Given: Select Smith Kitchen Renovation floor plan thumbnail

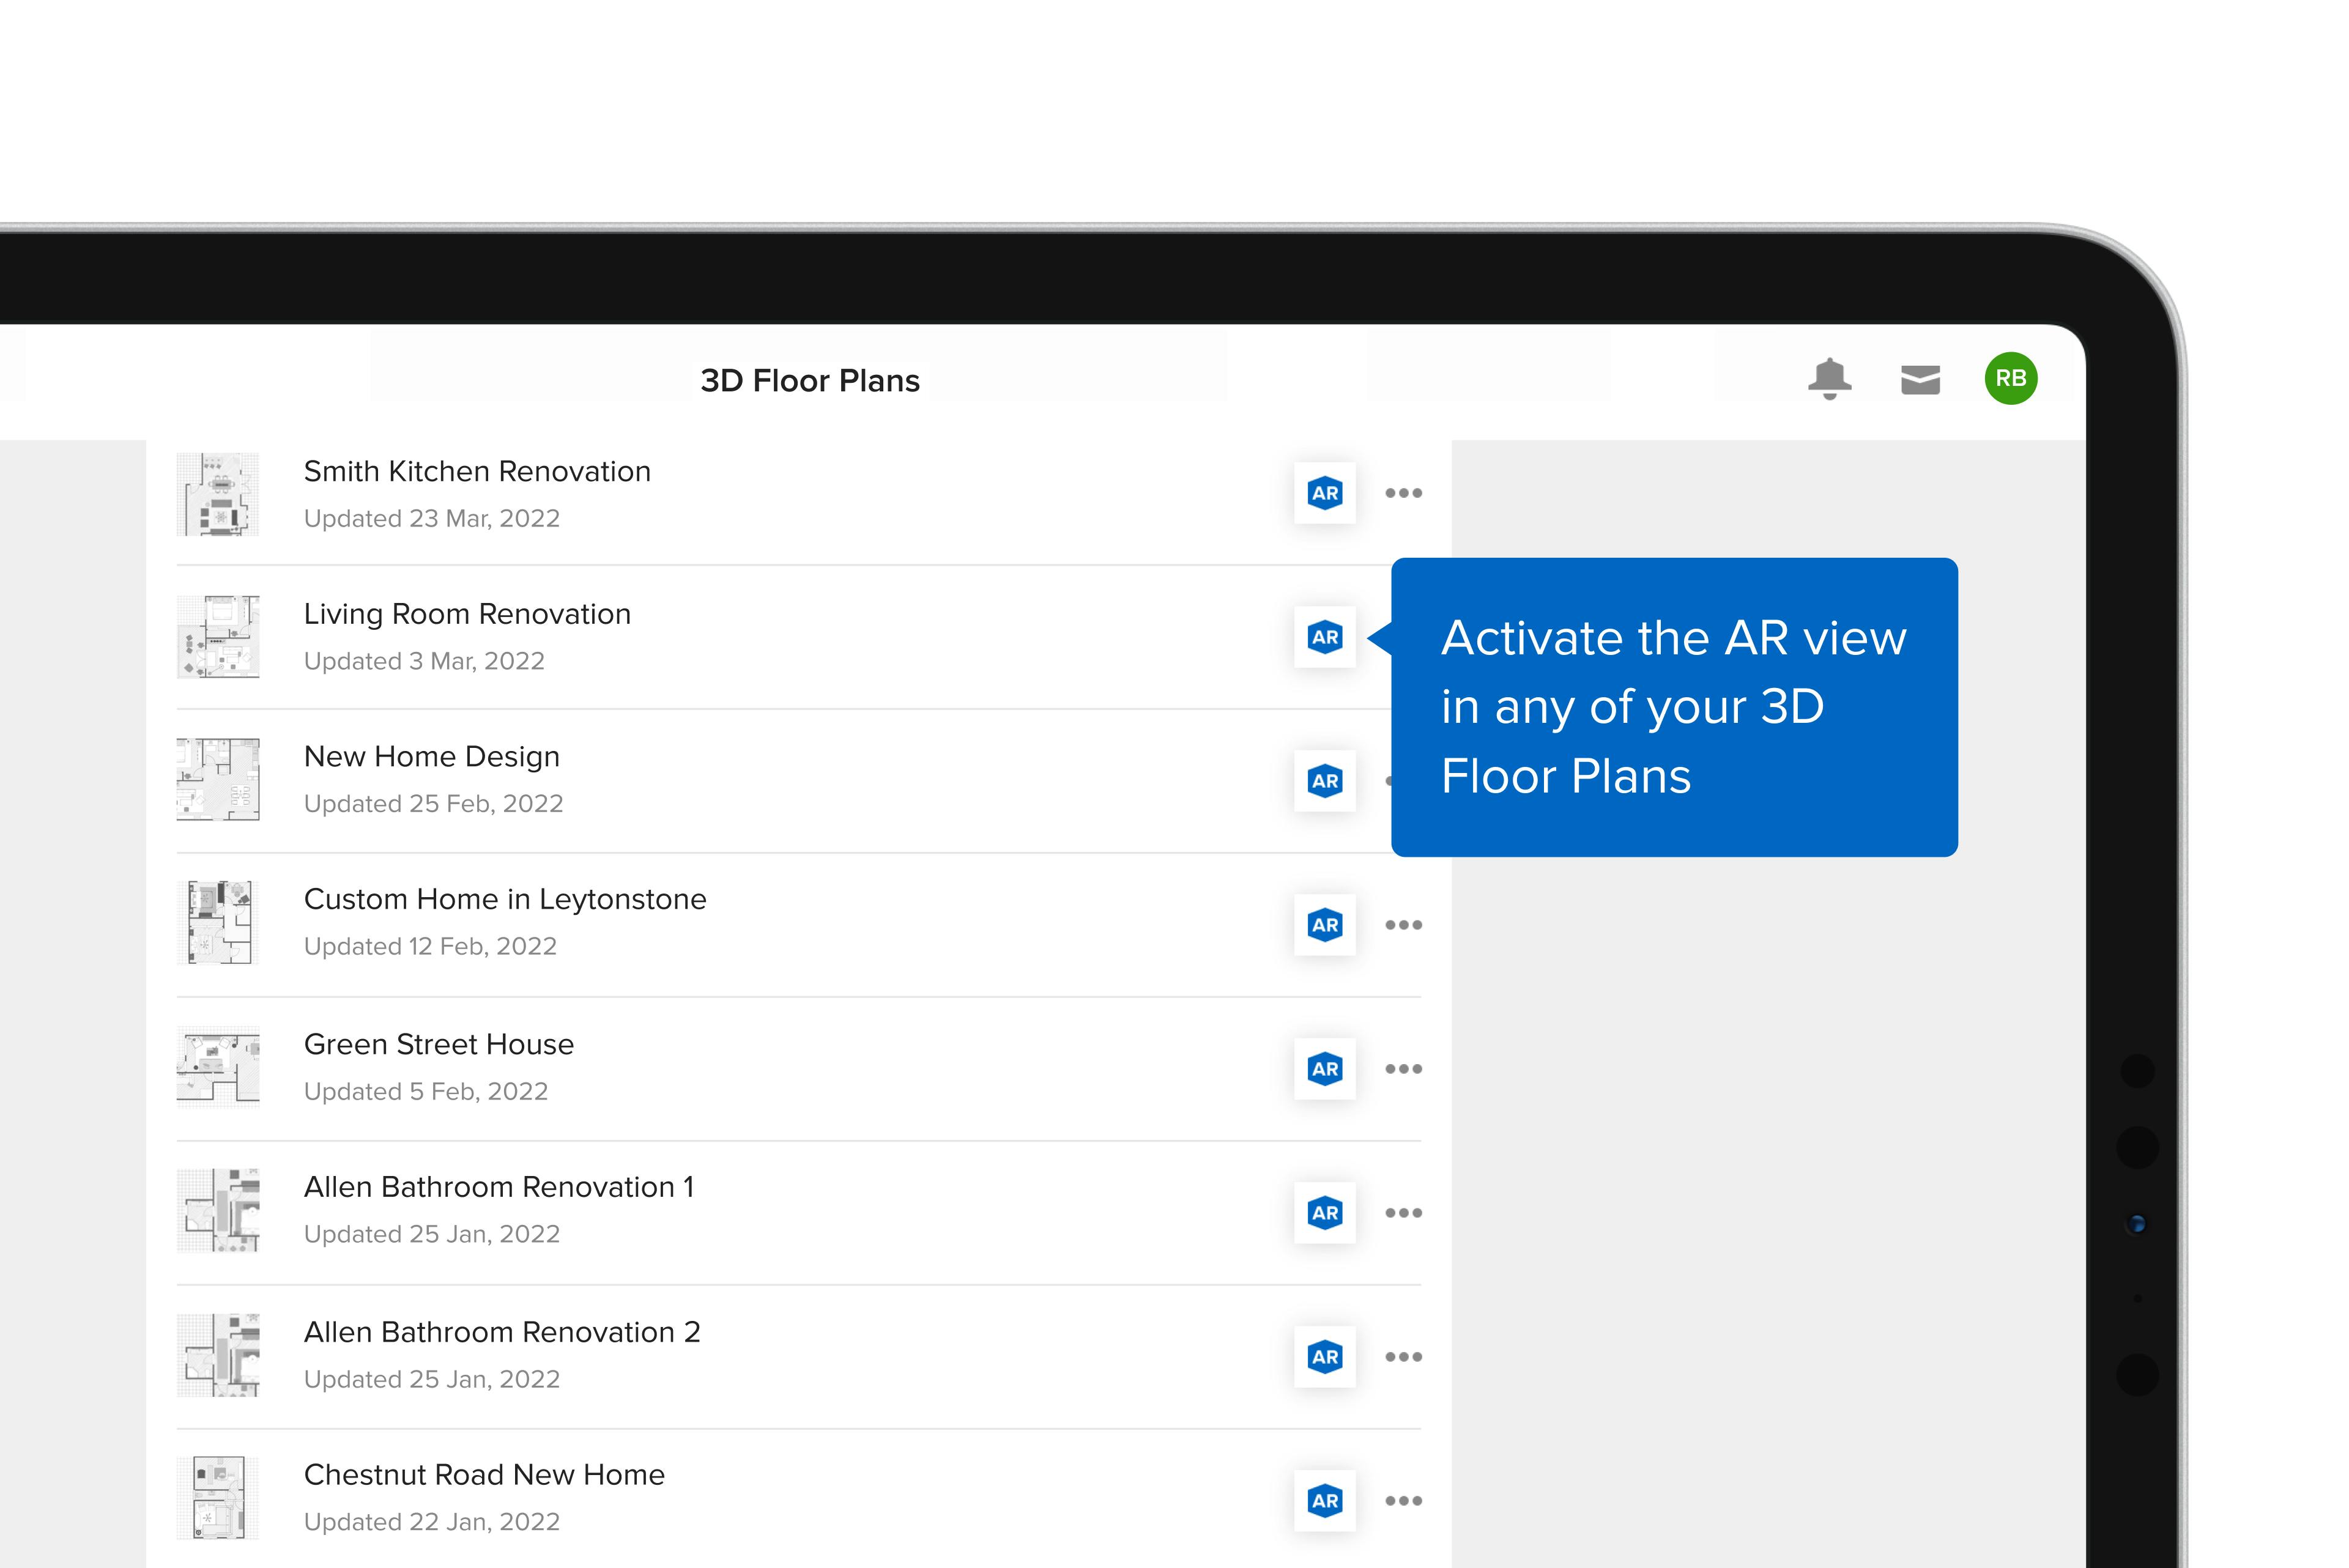Looking at the screenshot, I should [218, 494].
